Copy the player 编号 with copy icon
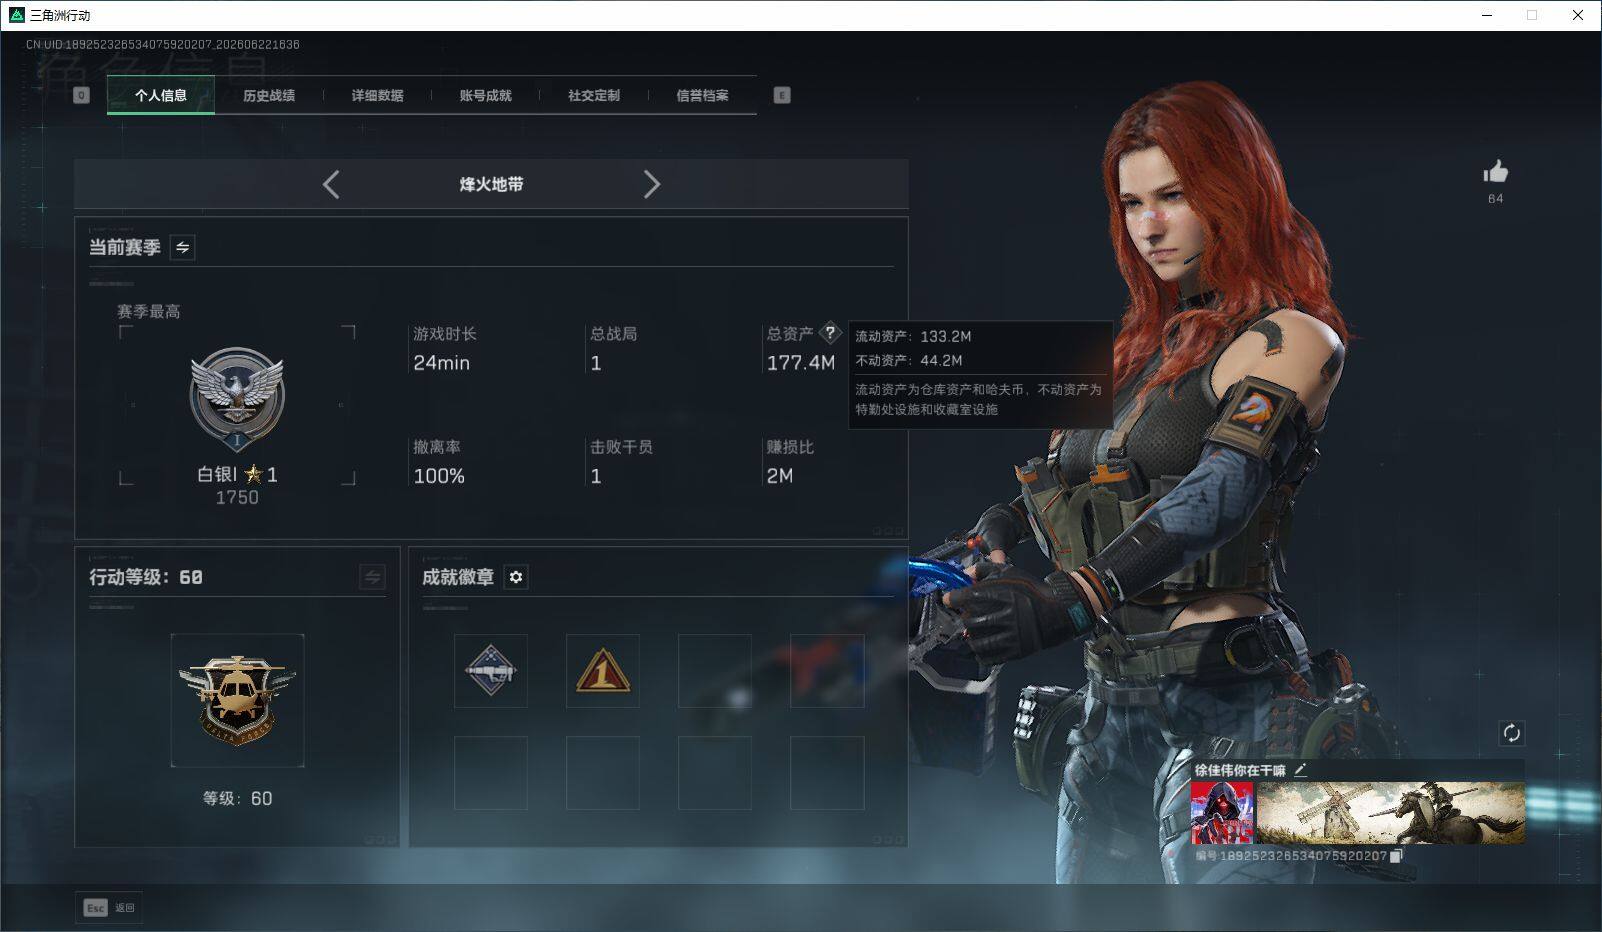Screen dimensions: 1602x932 pos(1397,856)
